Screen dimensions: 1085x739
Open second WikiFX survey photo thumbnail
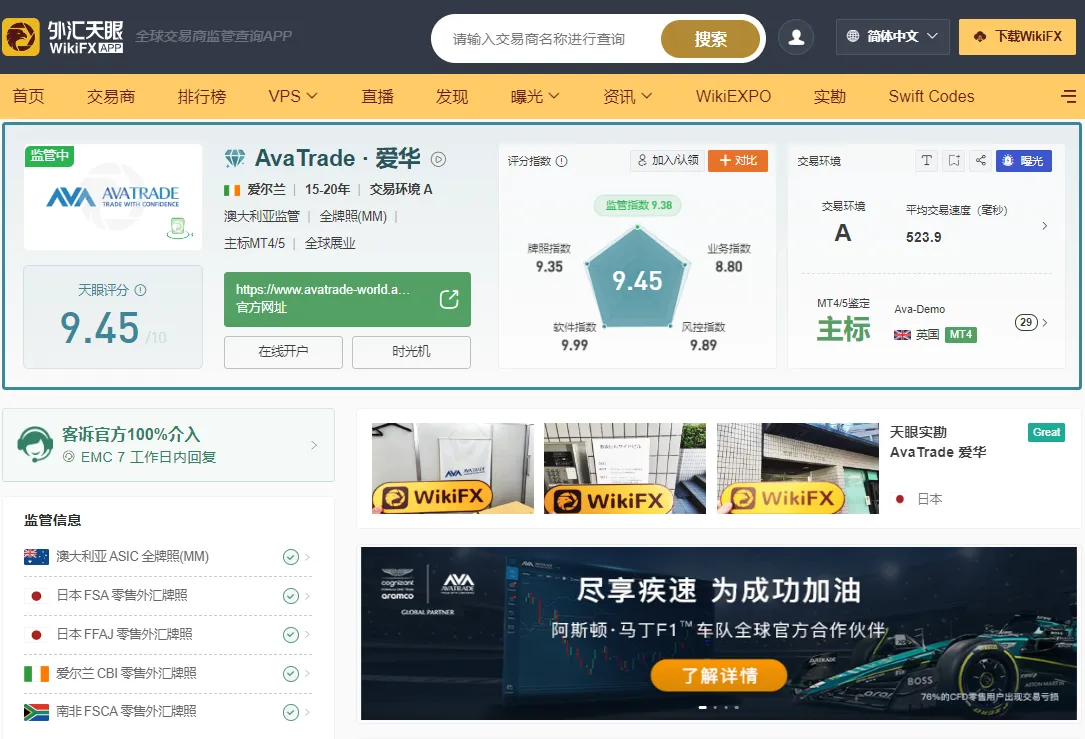click(625, 468)
